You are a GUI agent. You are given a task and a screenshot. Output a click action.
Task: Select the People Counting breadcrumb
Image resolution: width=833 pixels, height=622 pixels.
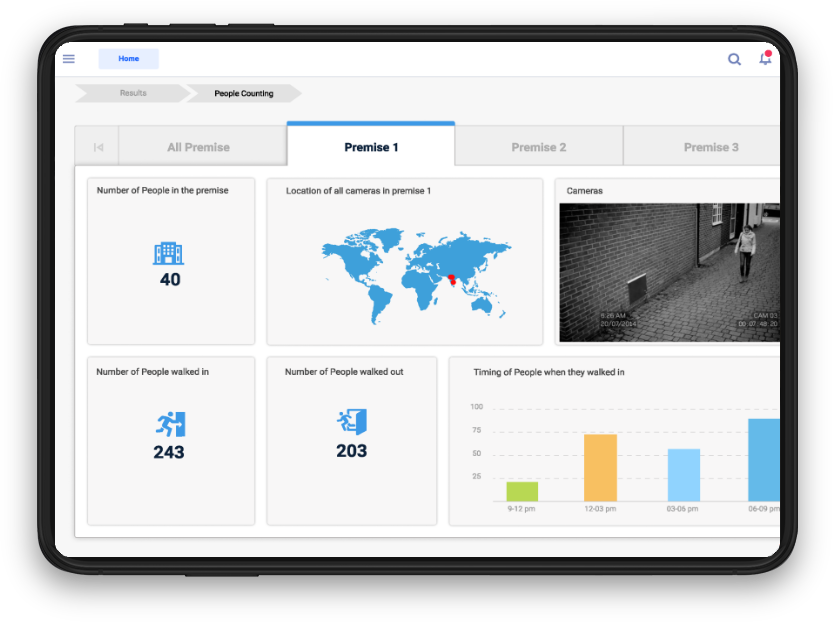coord(244,93)
